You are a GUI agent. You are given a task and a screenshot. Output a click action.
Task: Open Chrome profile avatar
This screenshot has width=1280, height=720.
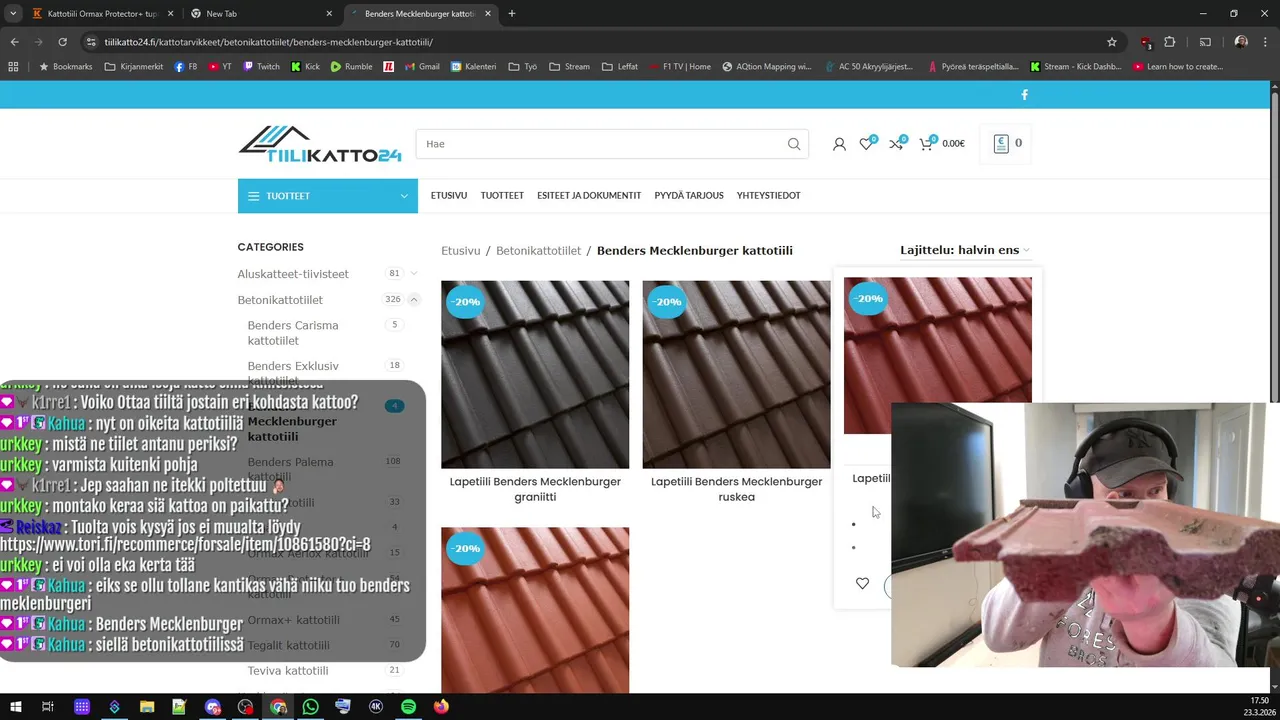coord(1241,42)
